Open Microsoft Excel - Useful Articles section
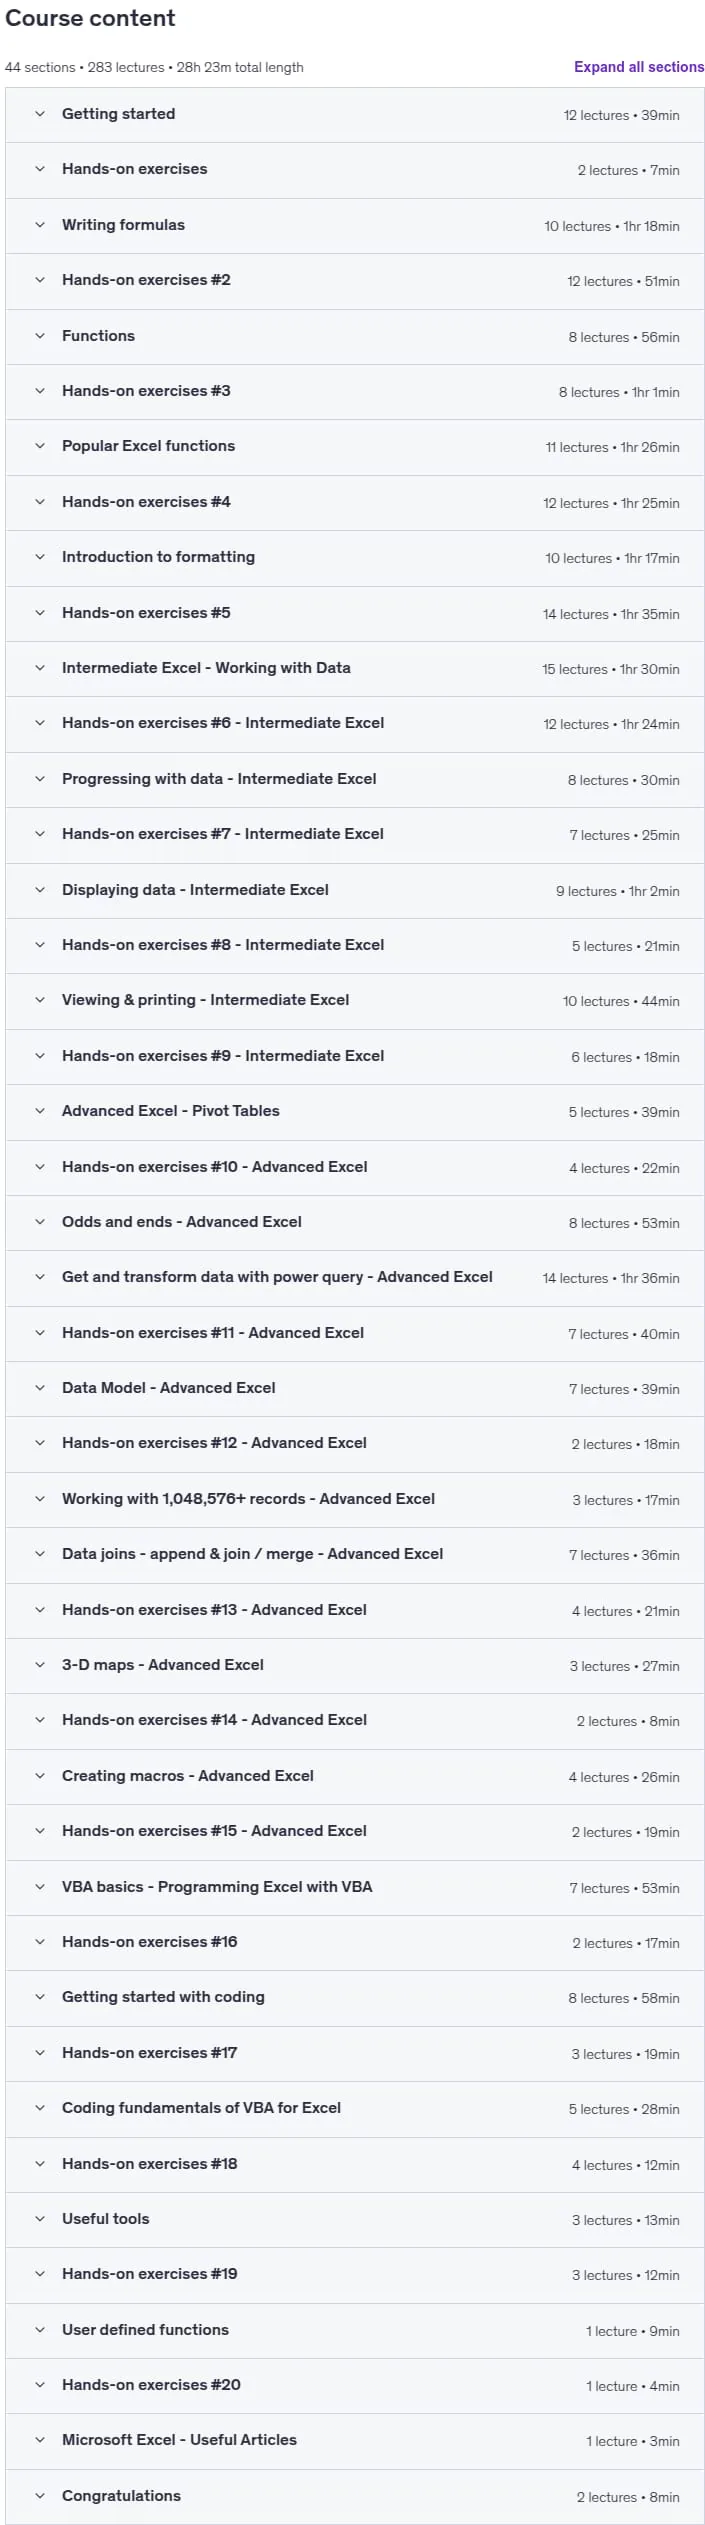The image size is (705, 2525). click(355, 2440)
